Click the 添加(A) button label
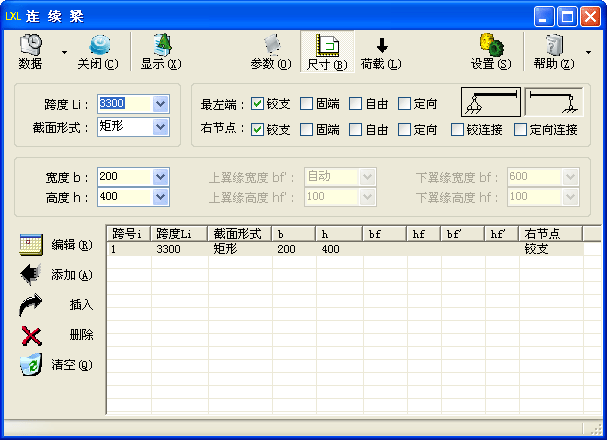Screen dimensions: 607x440 [x=72, y=275]
